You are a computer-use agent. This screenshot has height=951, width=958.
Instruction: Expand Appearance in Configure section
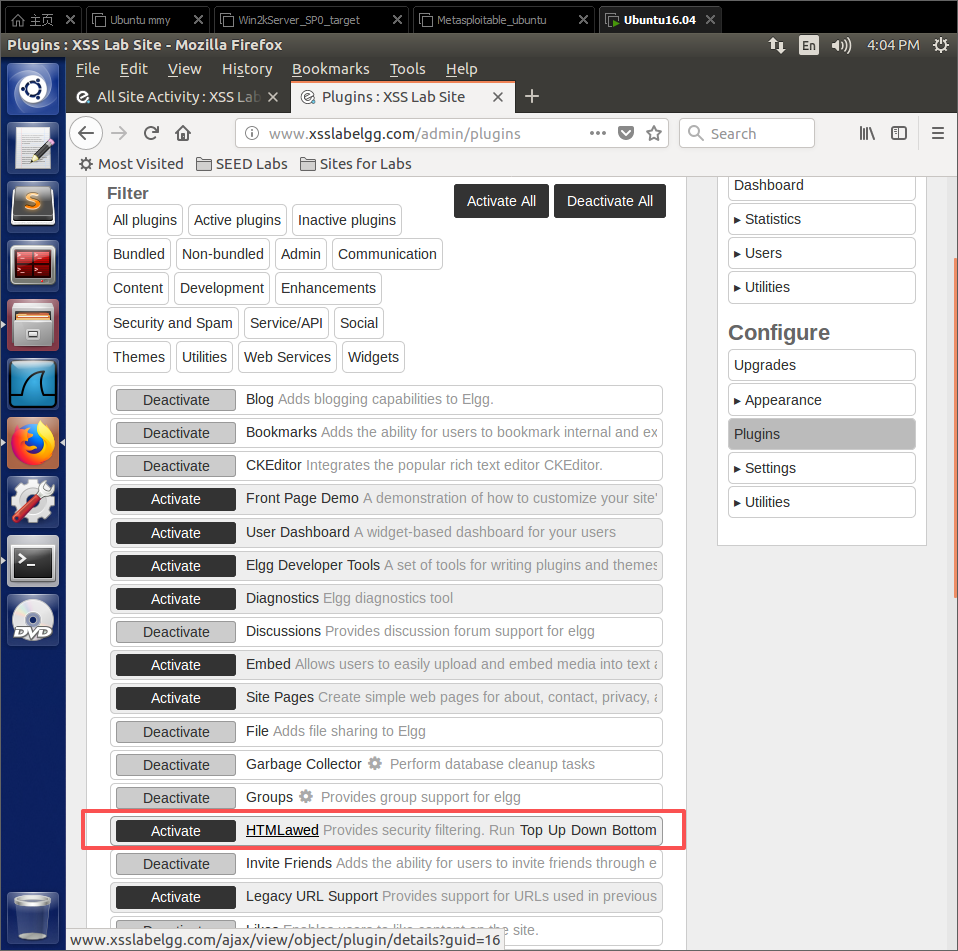point(822,400)
